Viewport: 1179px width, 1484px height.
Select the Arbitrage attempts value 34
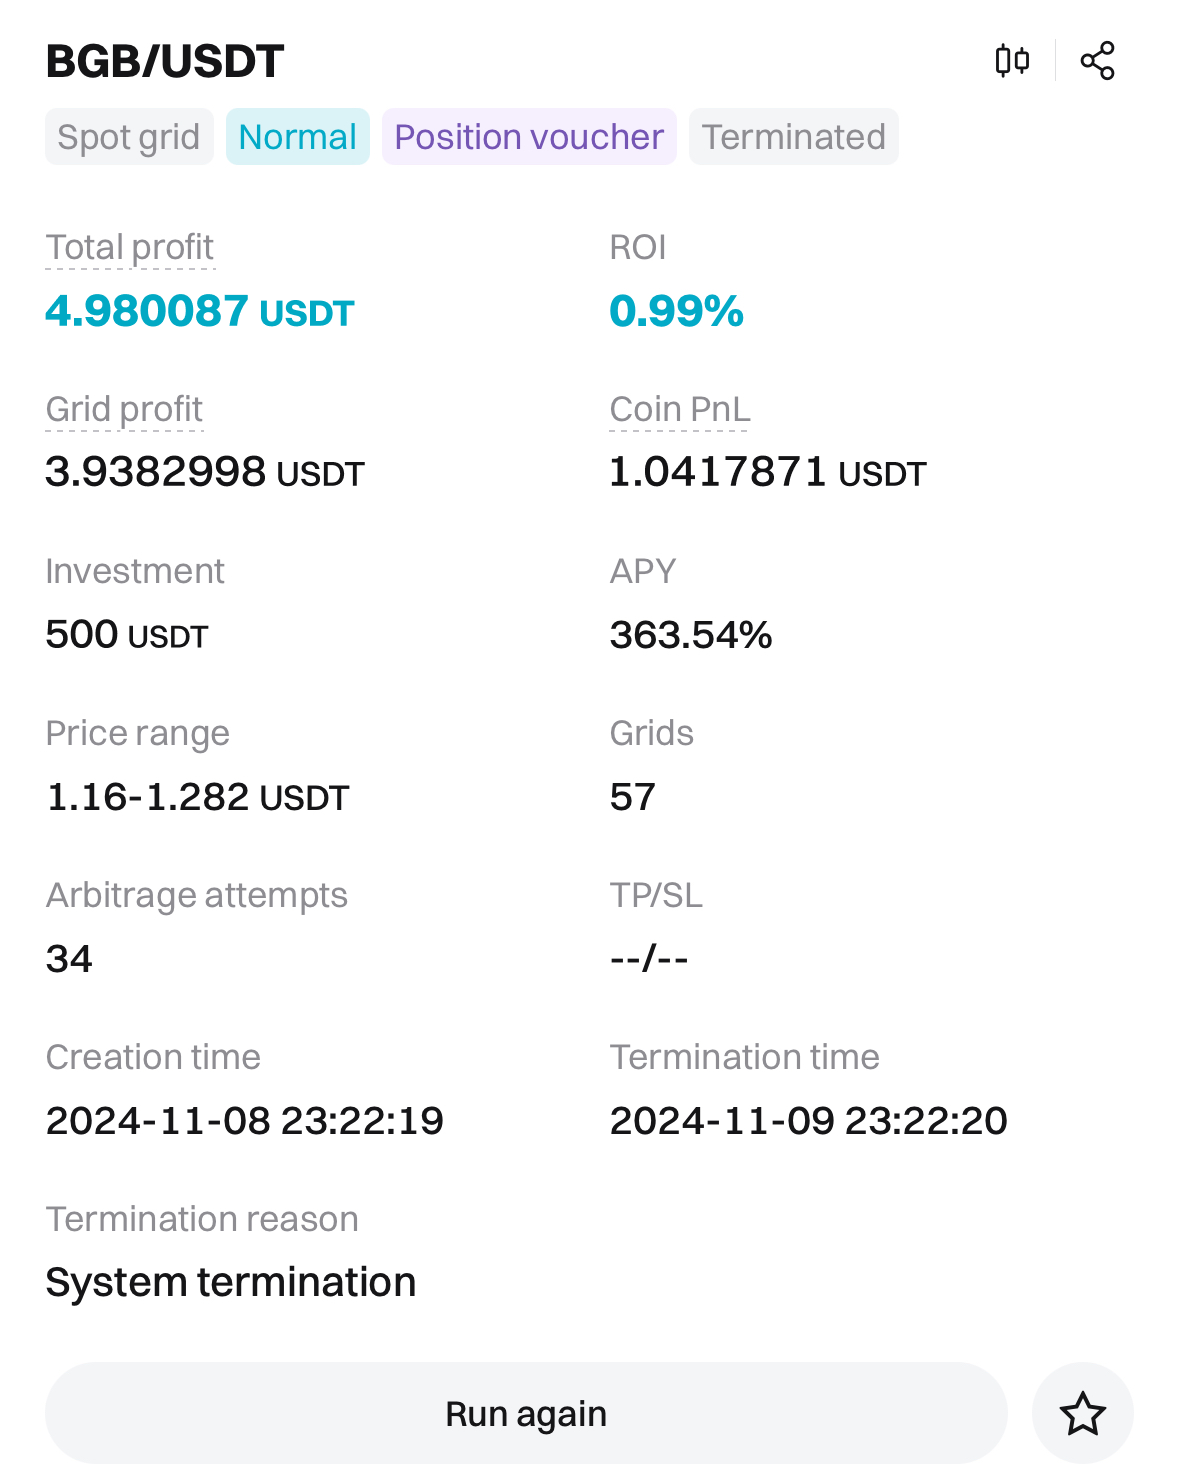coord(68,958)
